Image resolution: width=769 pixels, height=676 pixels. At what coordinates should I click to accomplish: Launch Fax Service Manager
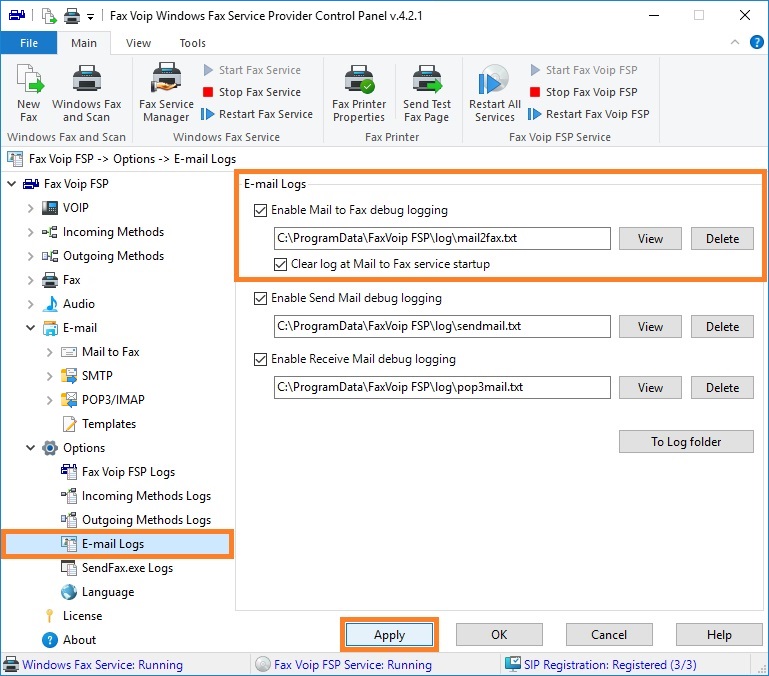(166, 93)
